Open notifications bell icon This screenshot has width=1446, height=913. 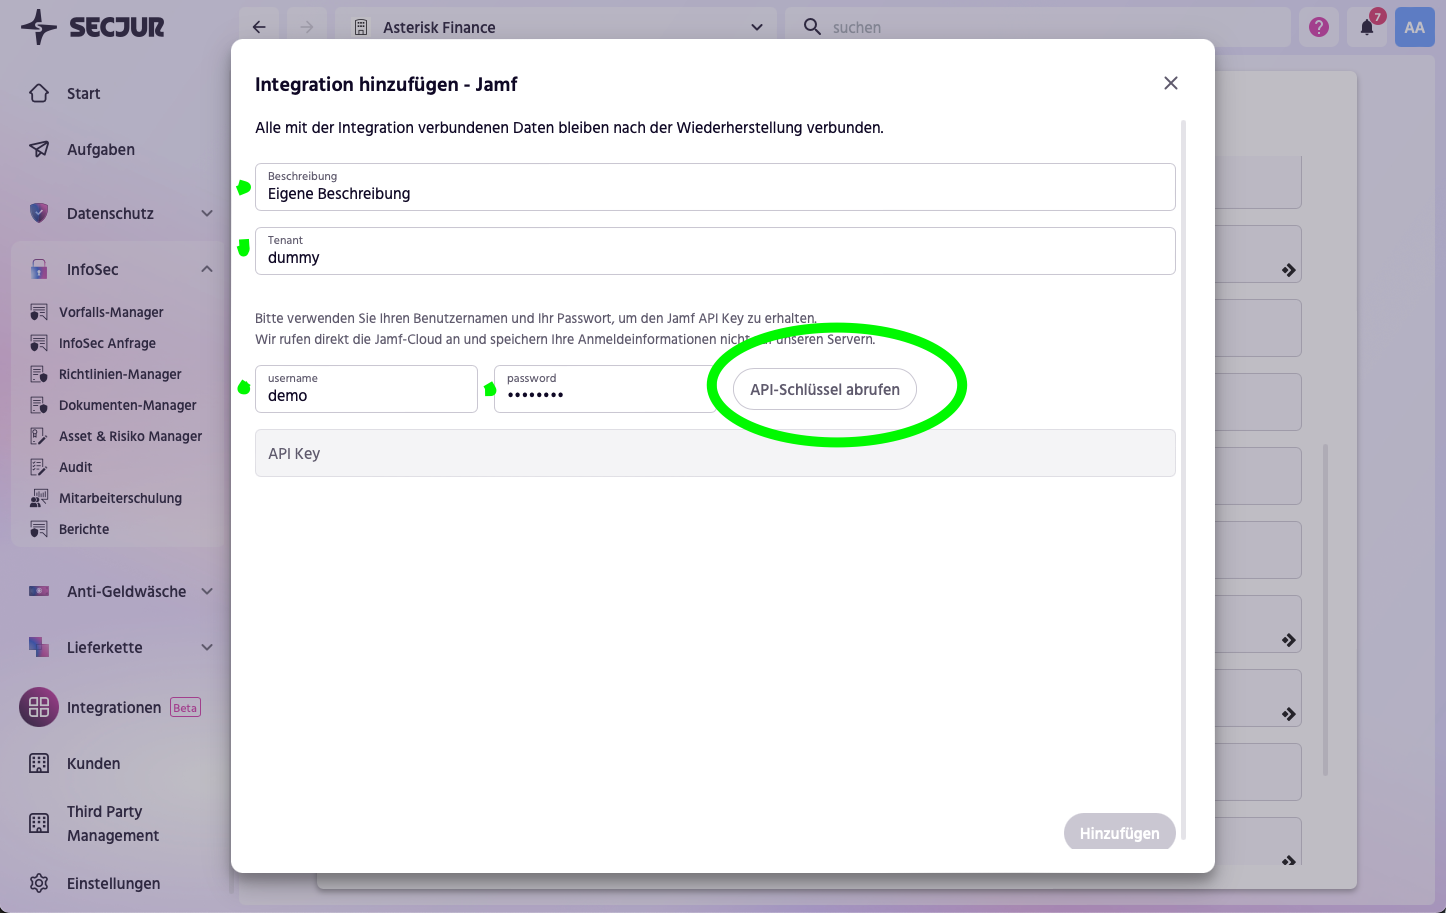[x=1367, y=27]
